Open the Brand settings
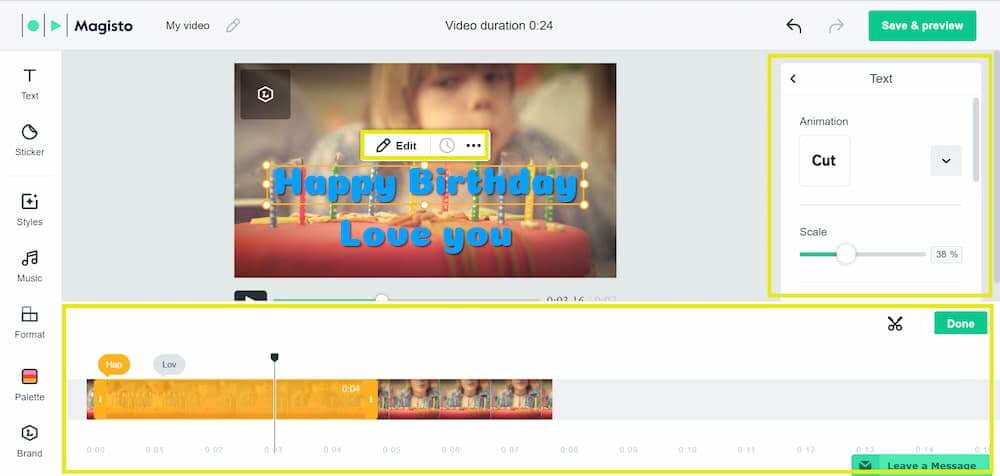The width and height of the screenshot is (1000, 476). click(x=30, y=439)
